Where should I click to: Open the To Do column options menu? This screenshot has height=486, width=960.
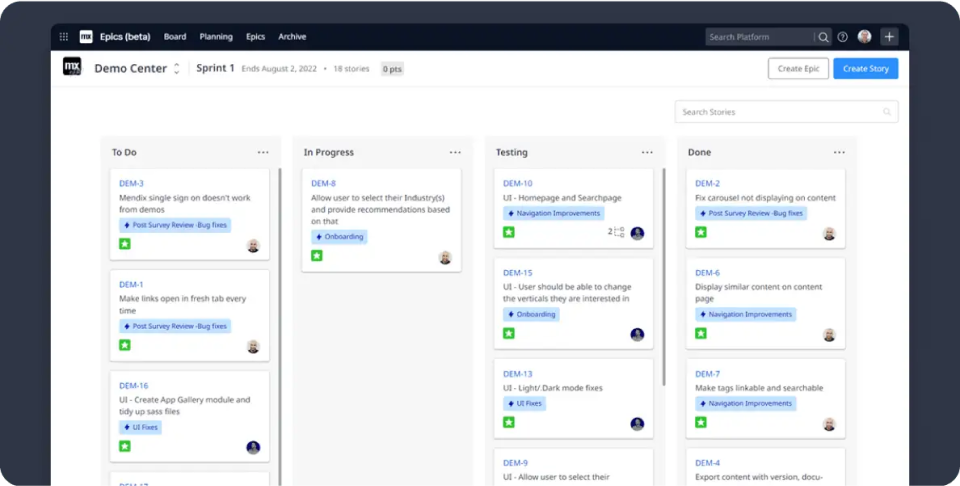(x=263, y=152)
